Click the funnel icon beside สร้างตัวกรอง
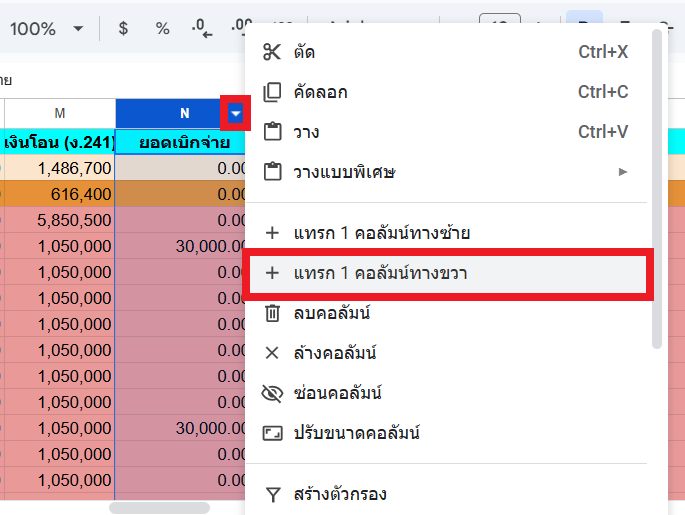This screenshot has width=685, height=515. 273,495
